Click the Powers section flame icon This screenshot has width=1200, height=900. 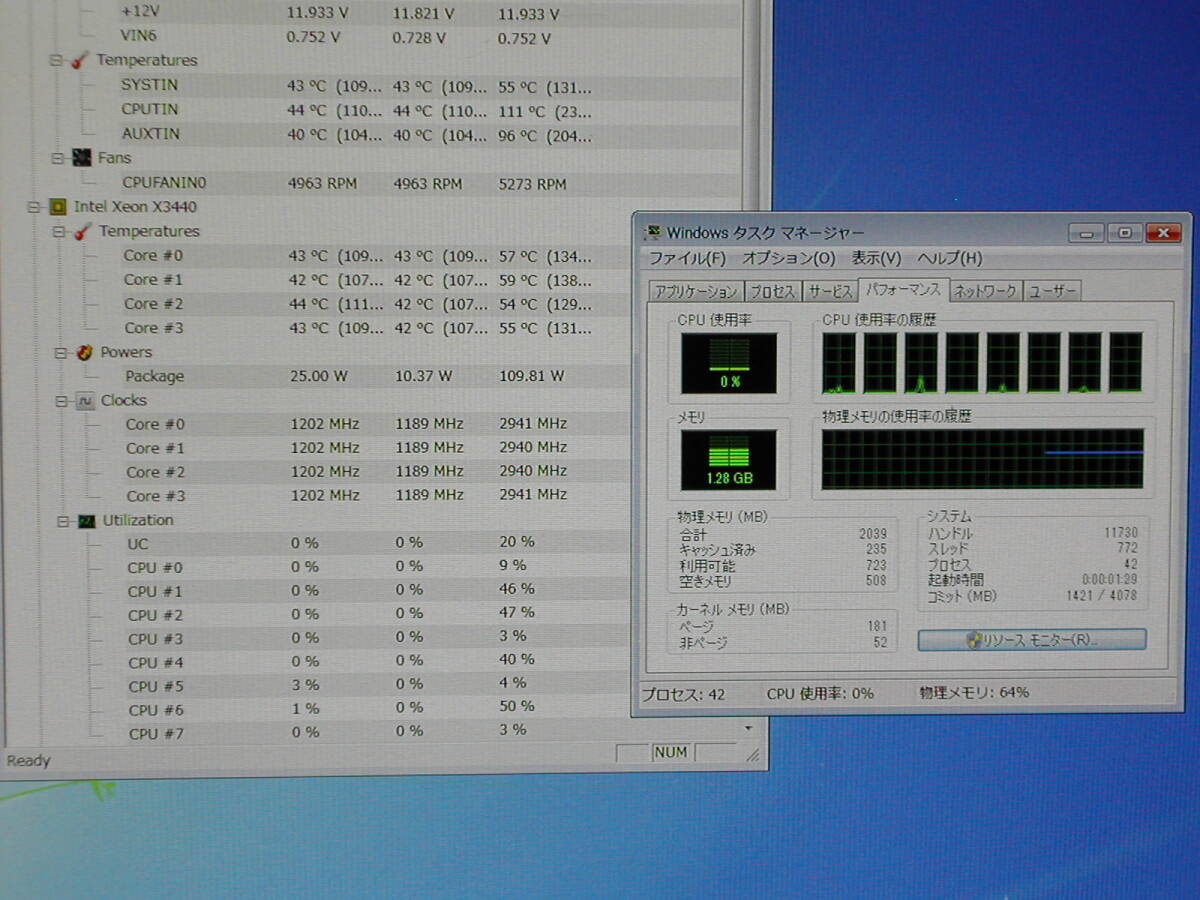pyautogui.click(x=86, y=352)
